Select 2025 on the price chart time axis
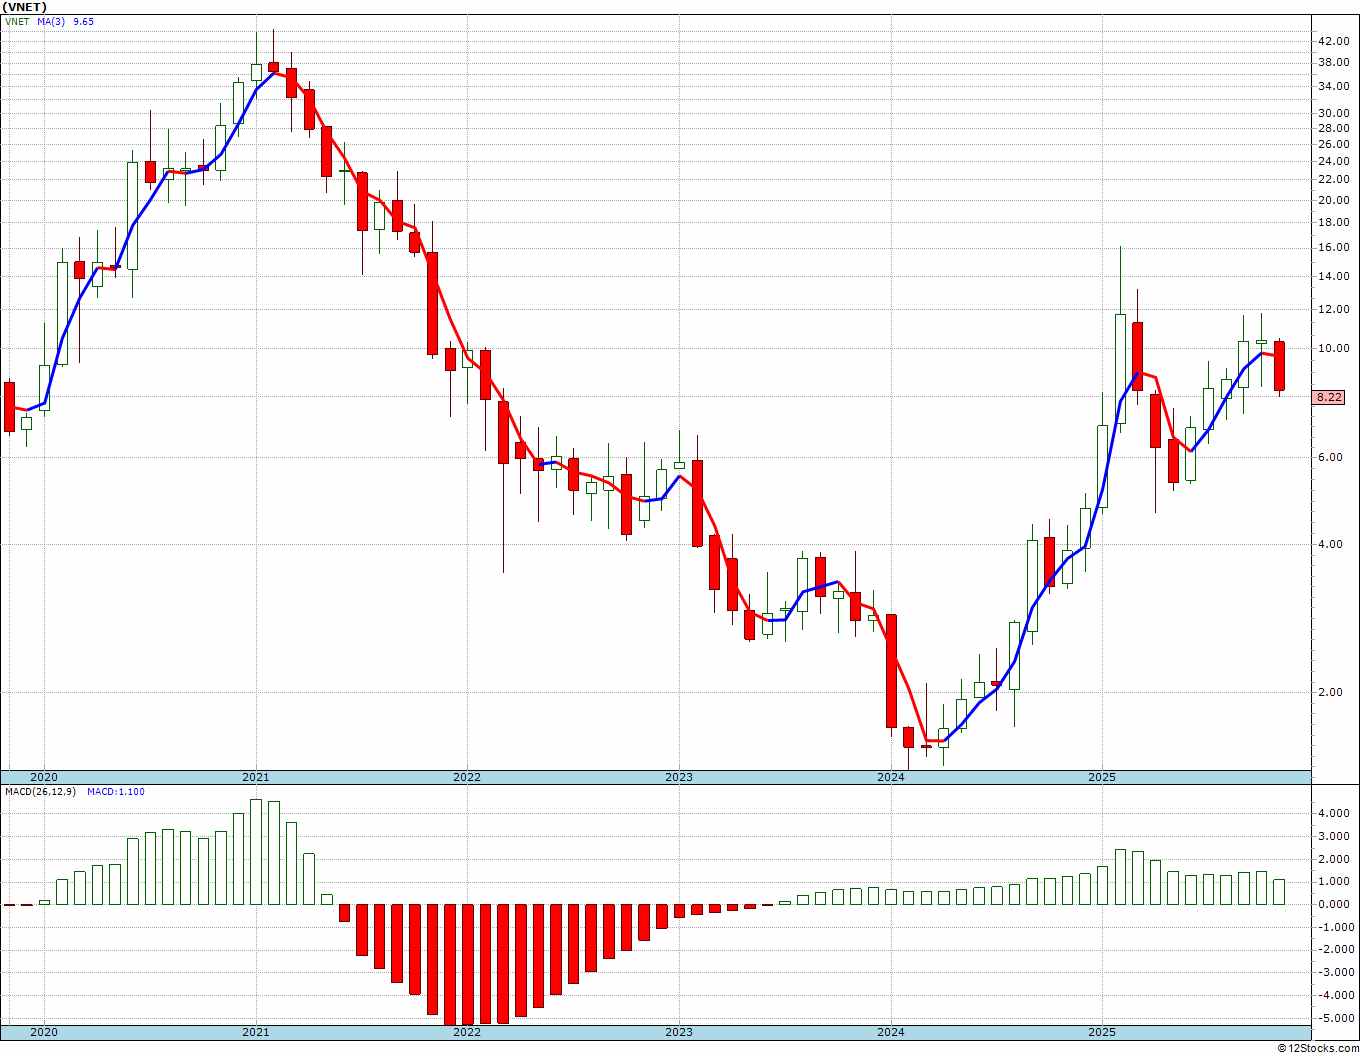The width and height of the screenshot is (1360, 1056). pos(1102,777)
